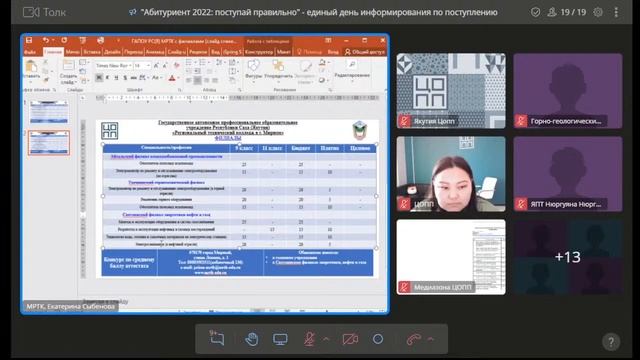Viewport: 640px width, 360px height.
Task: Expand leave-call options chevron
Action: [x=431, y=339]
